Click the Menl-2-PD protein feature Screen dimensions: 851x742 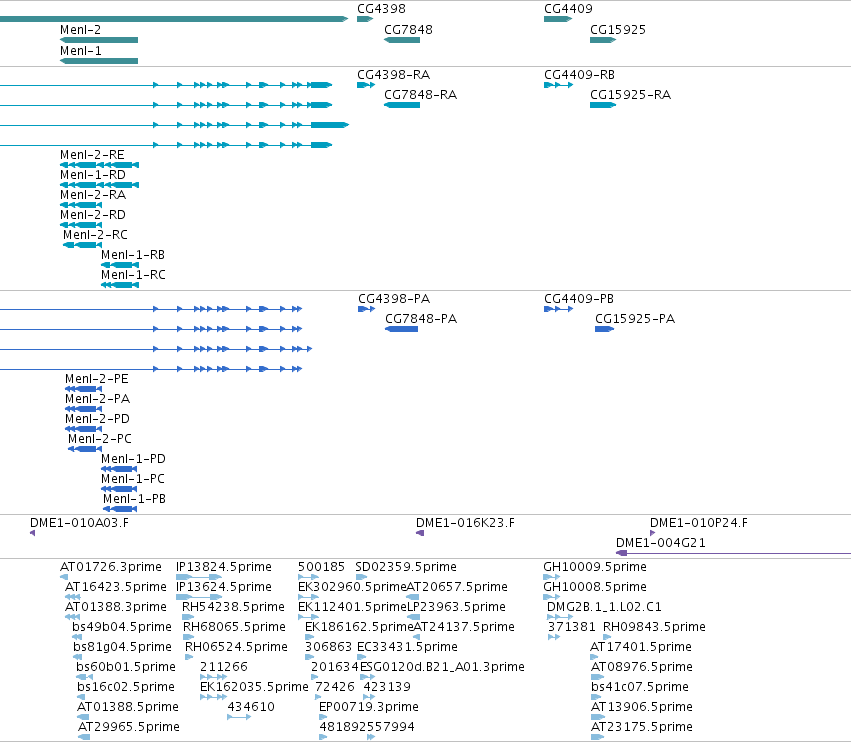84,429
